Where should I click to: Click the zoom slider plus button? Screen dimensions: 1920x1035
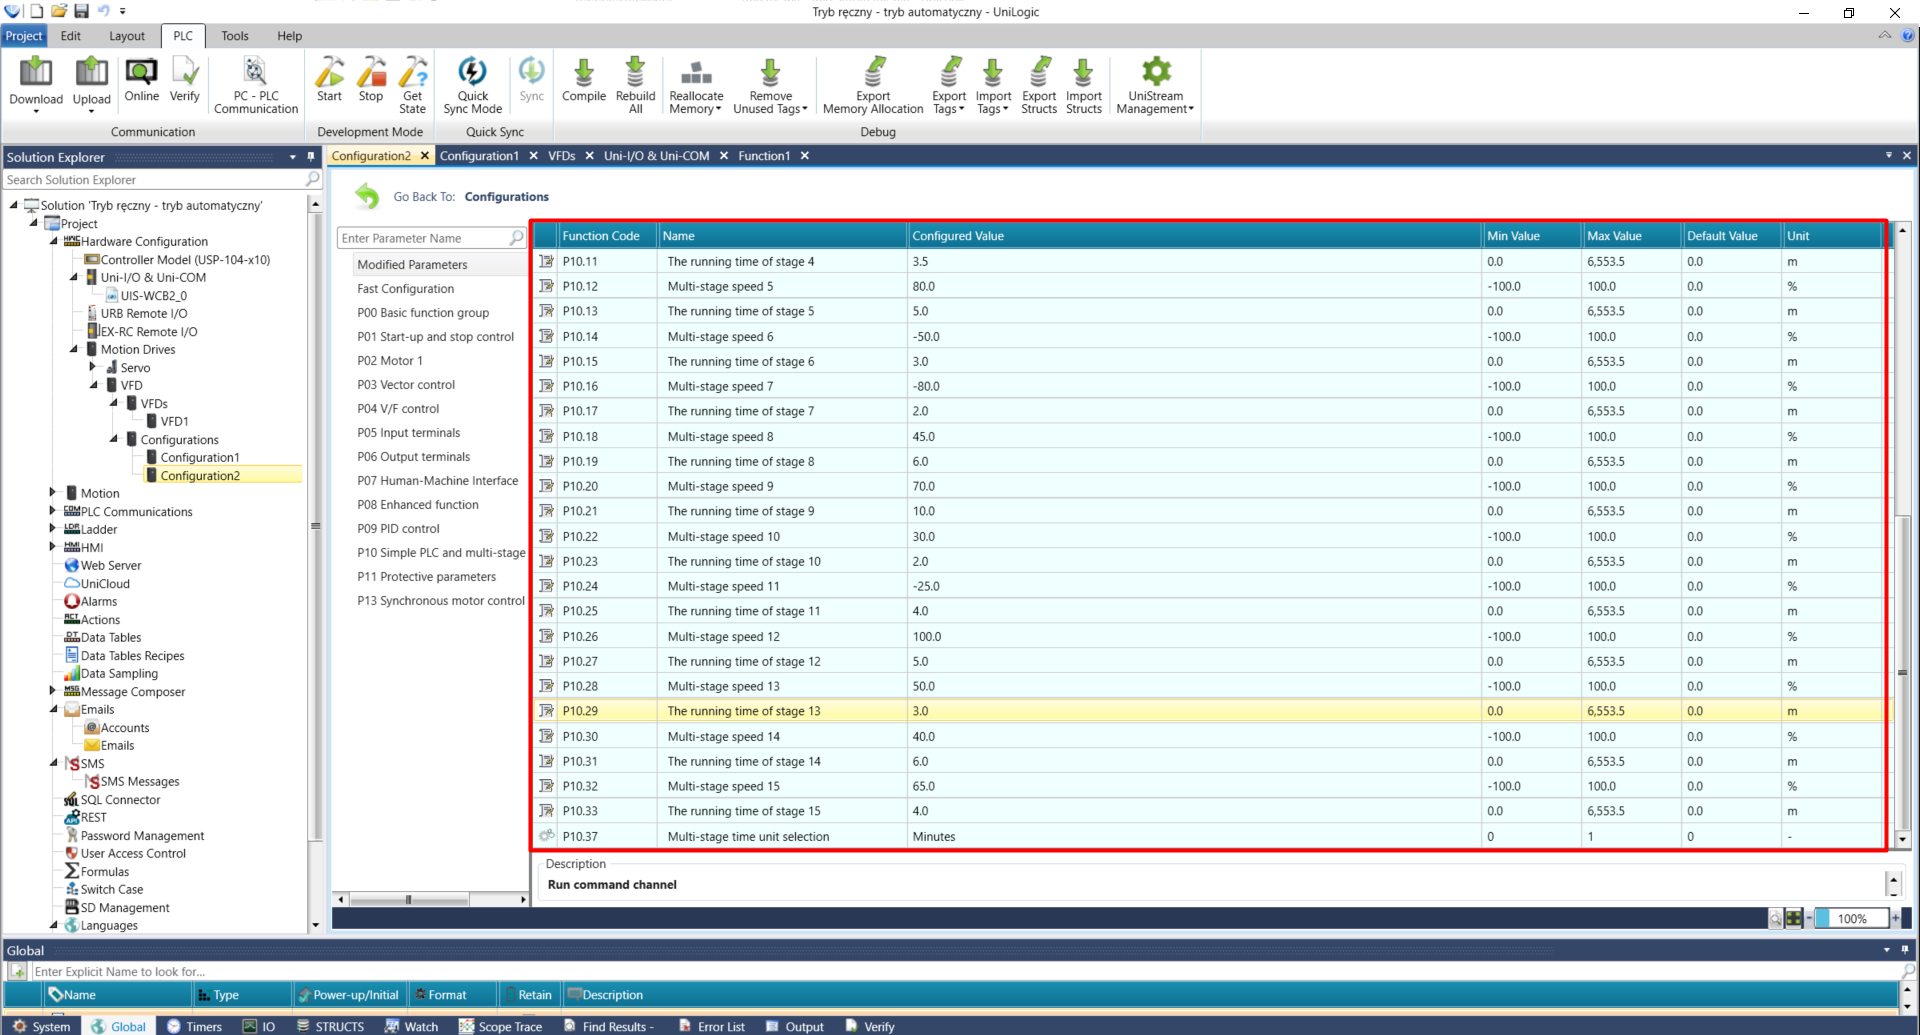(x=1895, y=918)
